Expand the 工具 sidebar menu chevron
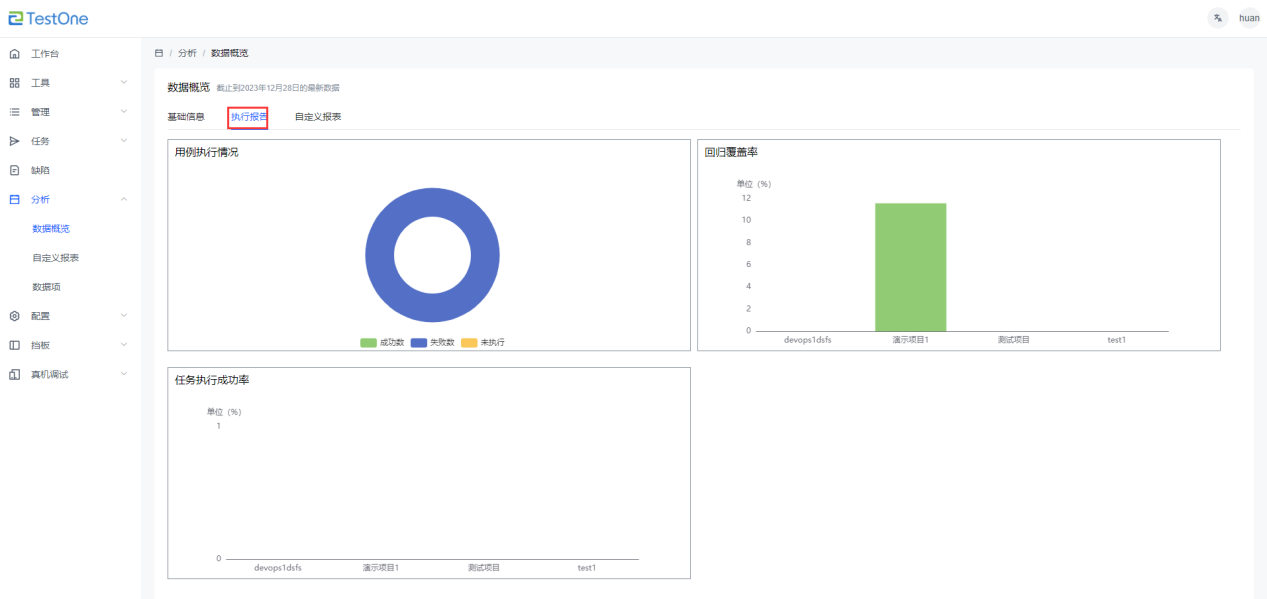Screen dimensions: 1267x599 pyautogui.click(x=124, y=83)
